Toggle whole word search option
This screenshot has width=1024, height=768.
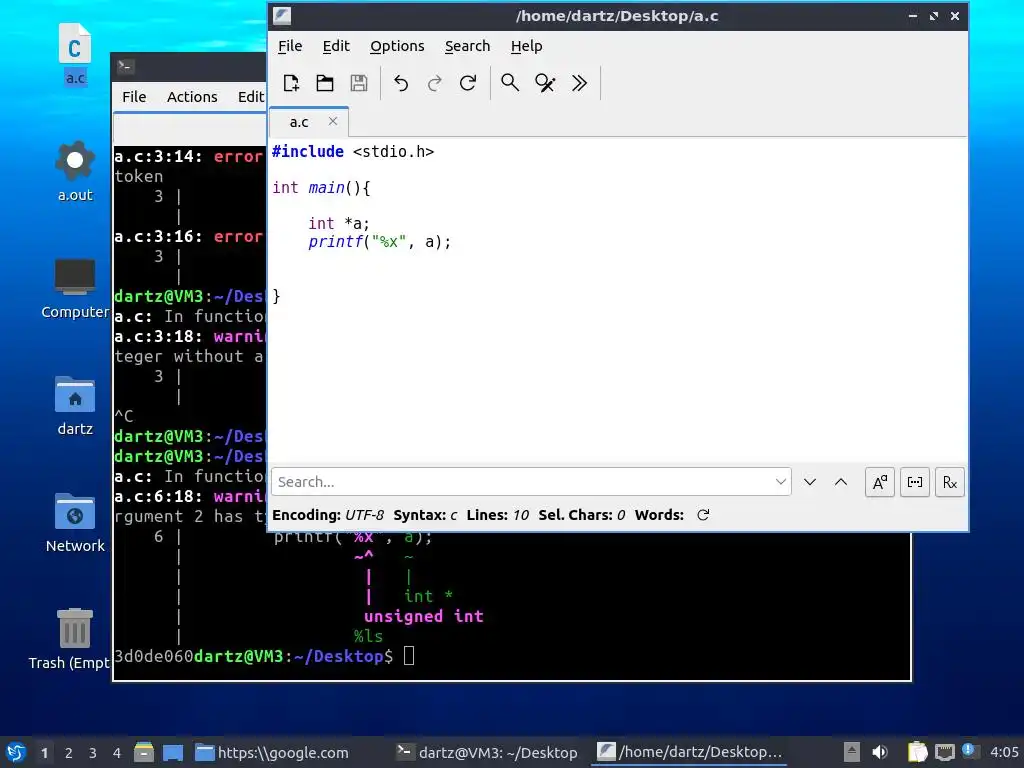pyautogui.click(x=915, y=483)
